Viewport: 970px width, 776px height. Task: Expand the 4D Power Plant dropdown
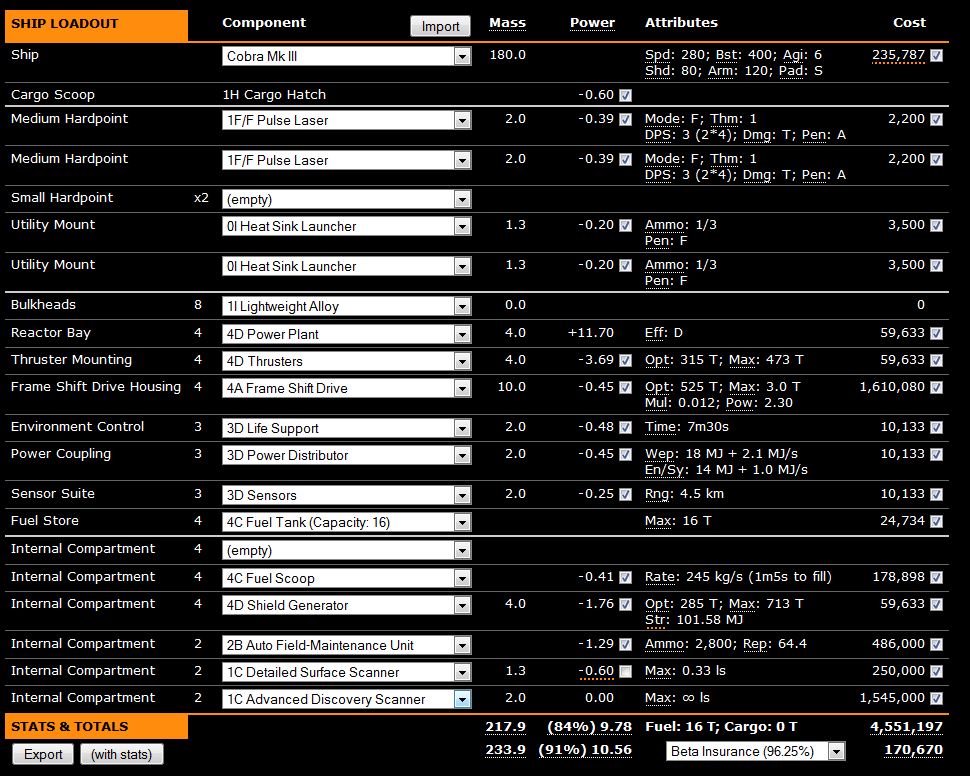point(346,334)
